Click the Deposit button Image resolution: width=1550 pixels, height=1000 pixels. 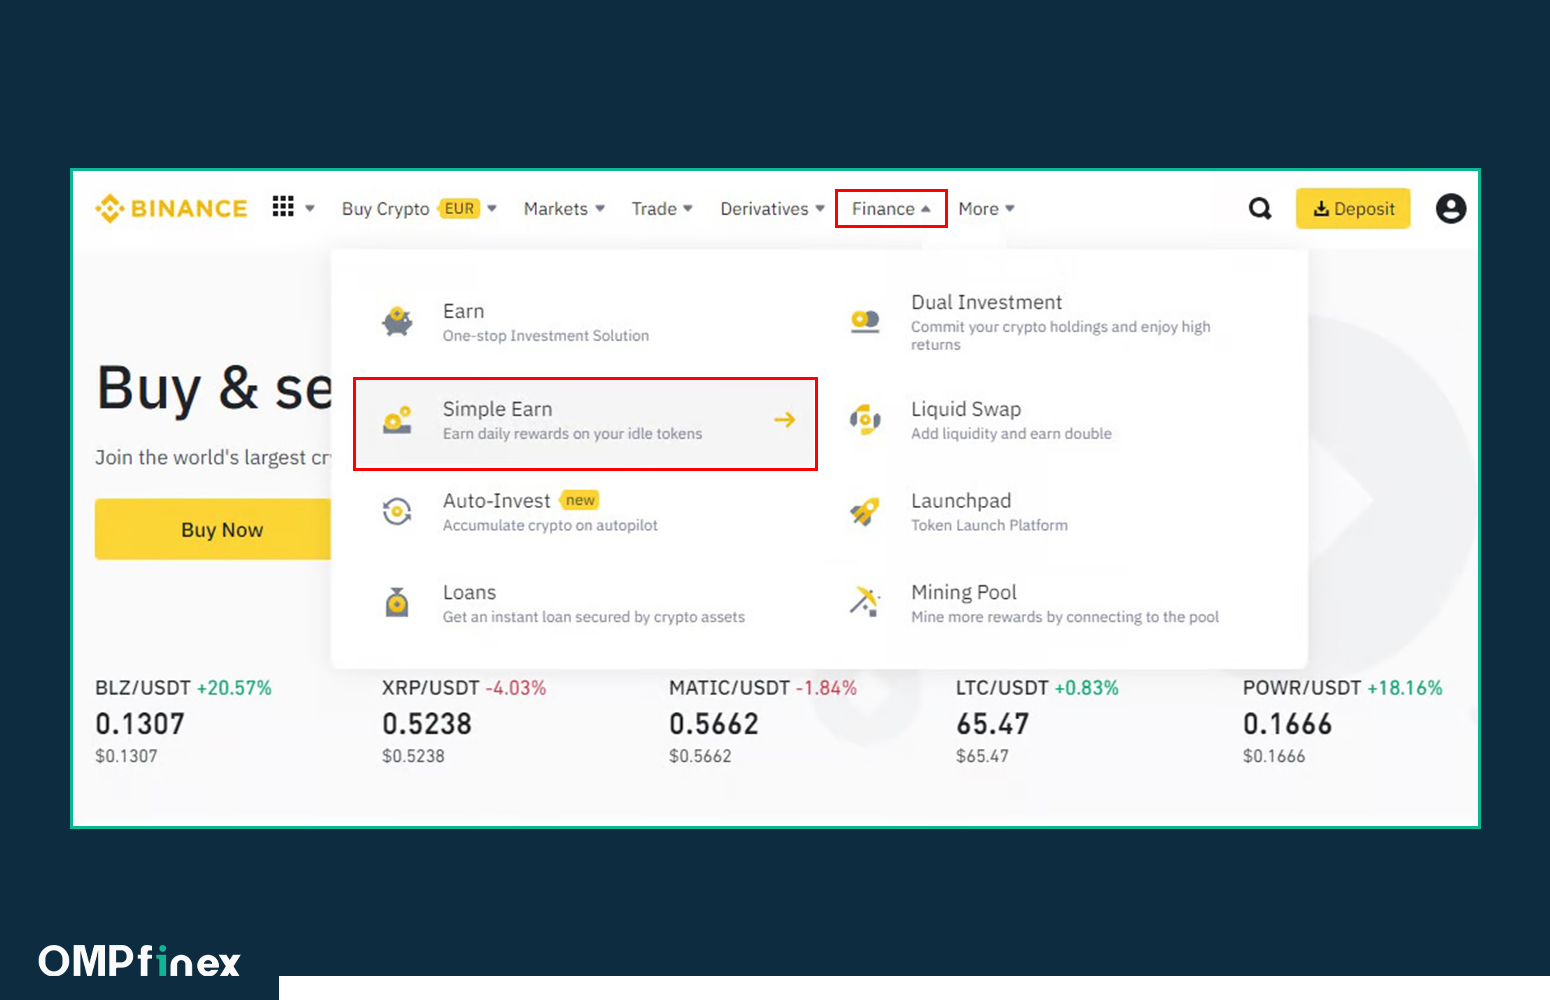pos(1353,208)
